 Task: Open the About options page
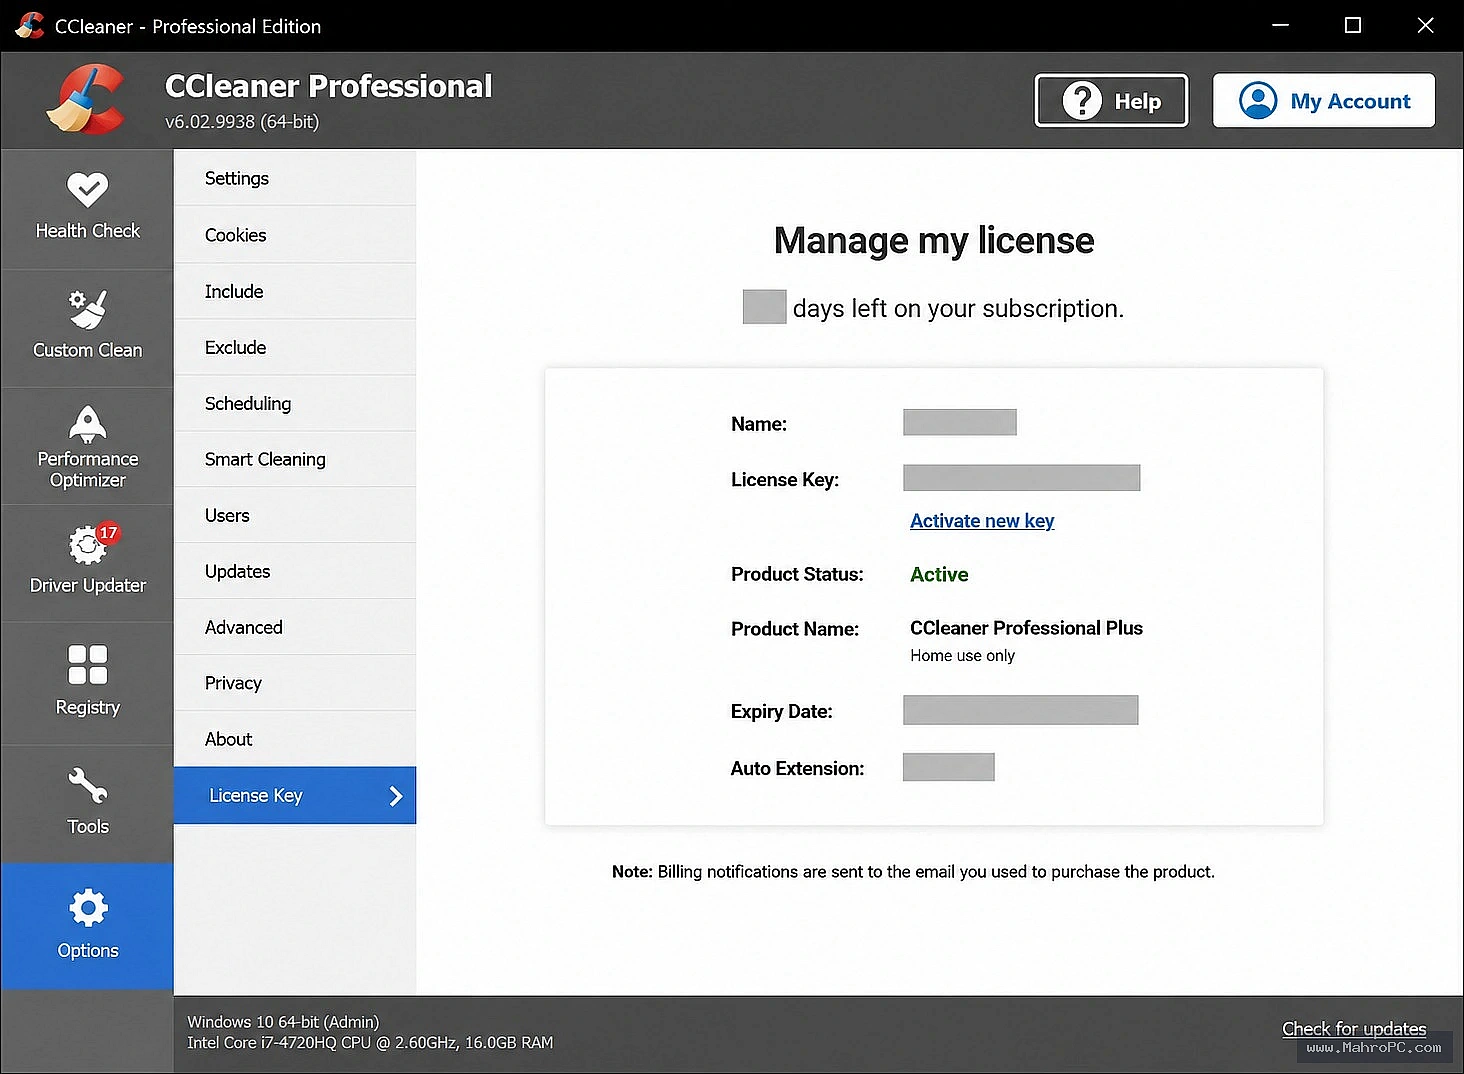tap(295, 739)
